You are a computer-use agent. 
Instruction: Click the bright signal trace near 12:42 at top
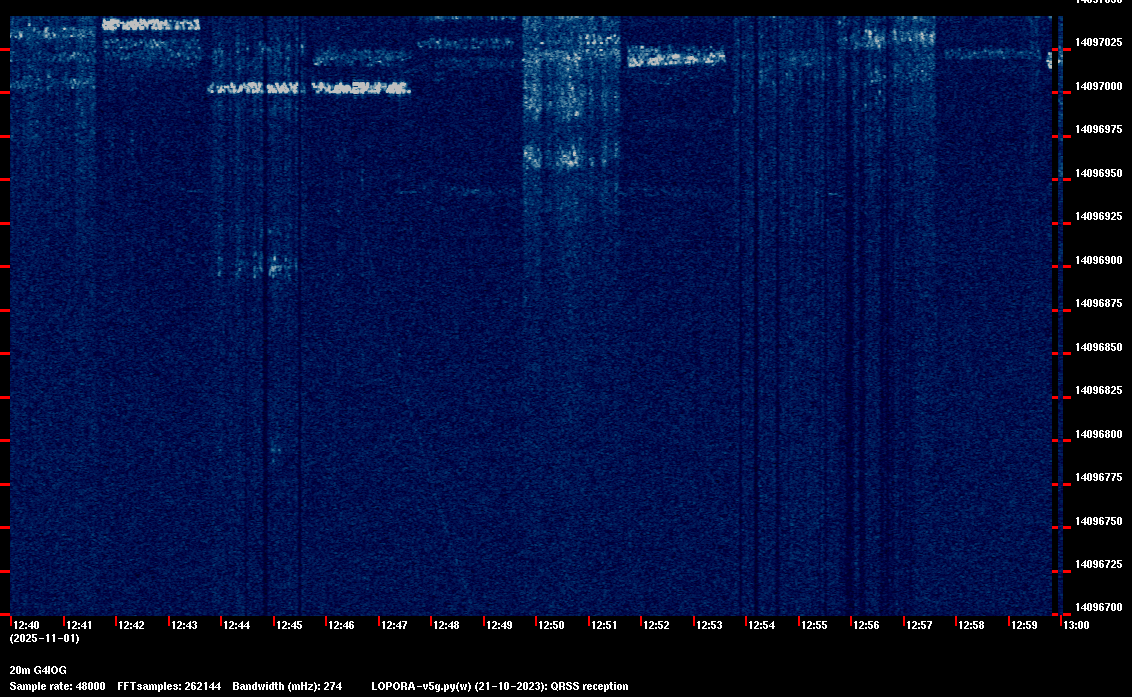tap(151, 25)
